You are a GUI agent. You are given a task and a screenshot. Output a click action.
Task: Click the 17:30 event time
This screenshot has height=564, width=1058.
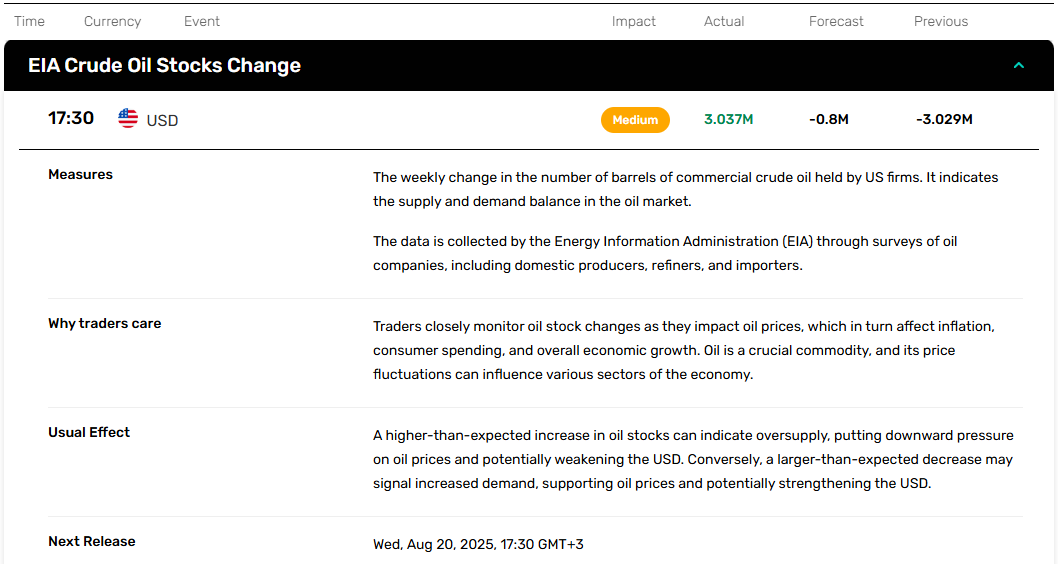click(x=71, y=118)
